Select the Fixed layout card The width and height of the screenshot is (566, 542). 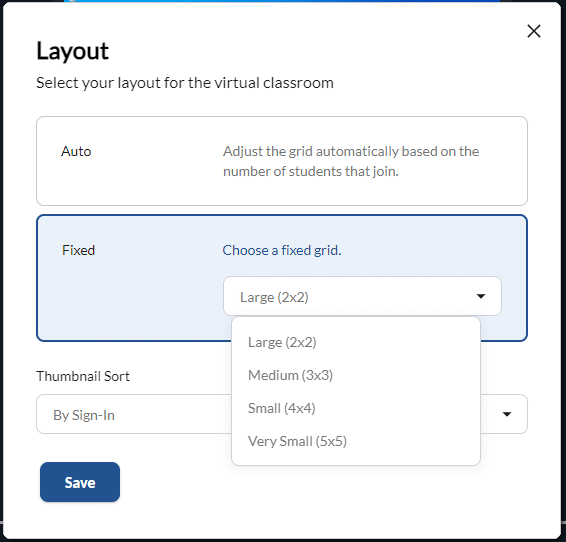pyautogui.click(x=282, y=278)
